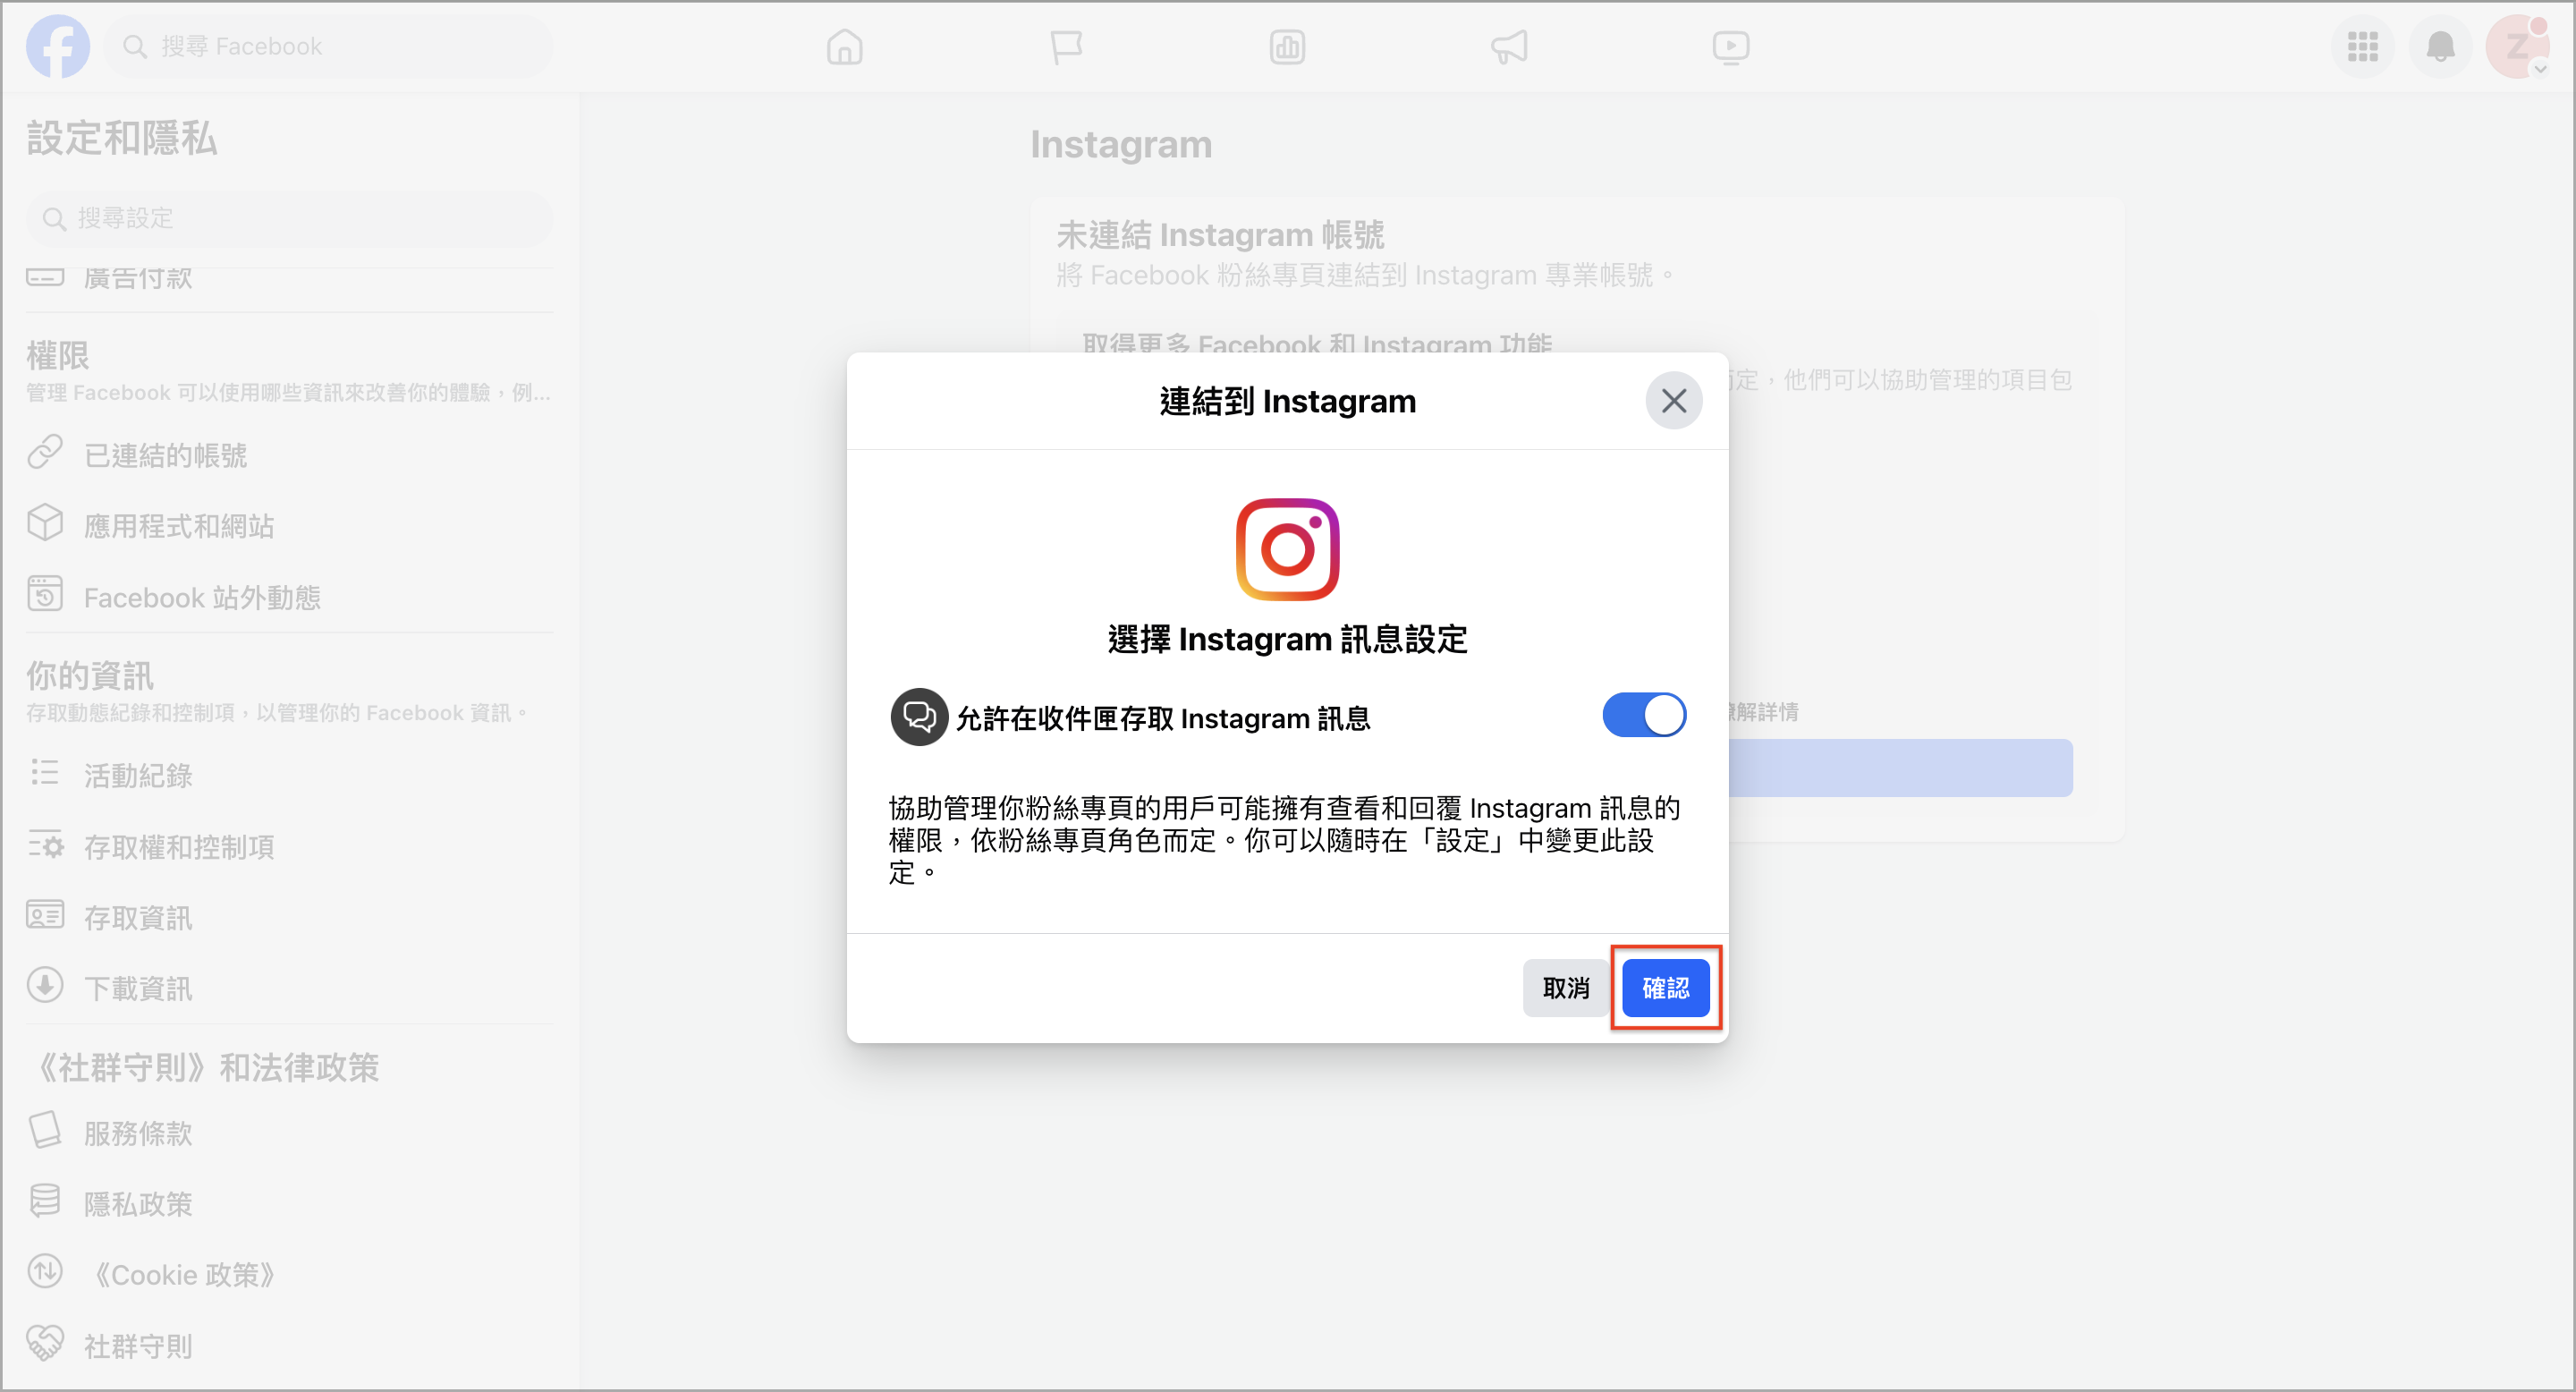Open 存取資訊 in the sidebar
Image resolution: width=2576 pixels, height=1392 pixels.
289,918
